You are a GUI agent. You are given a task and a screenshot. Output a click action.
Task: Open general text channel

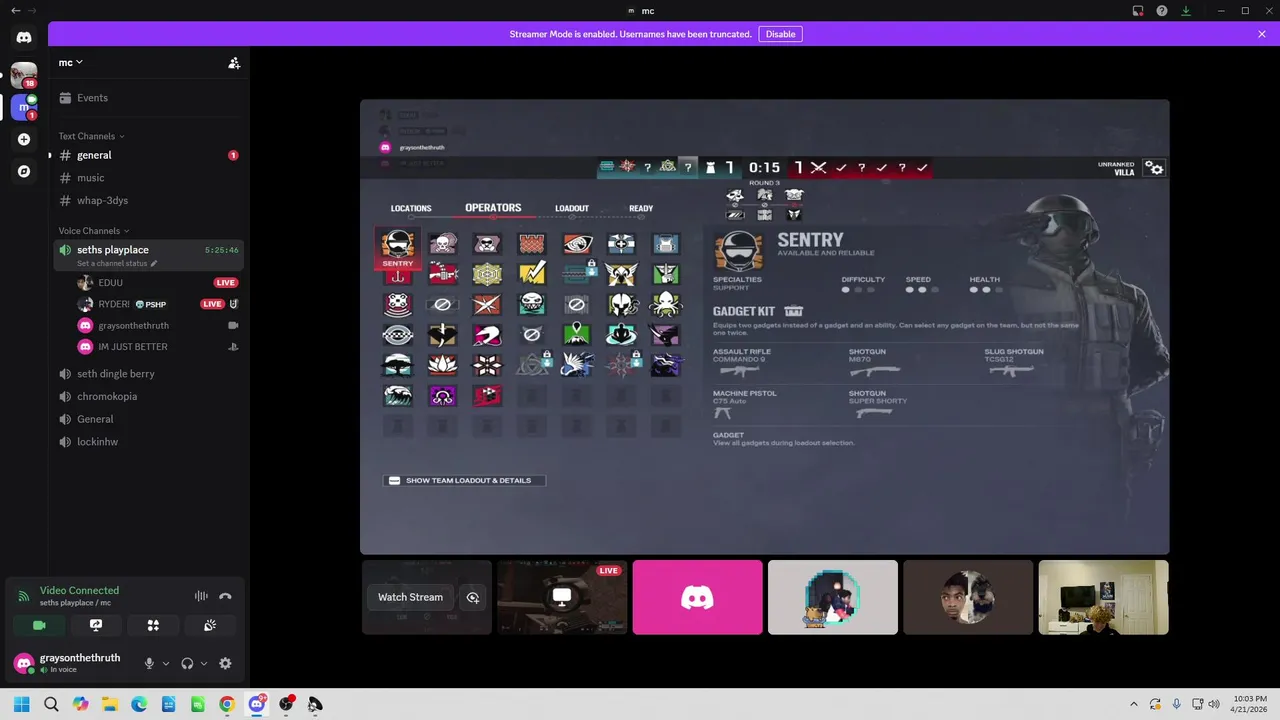point(150,155)
